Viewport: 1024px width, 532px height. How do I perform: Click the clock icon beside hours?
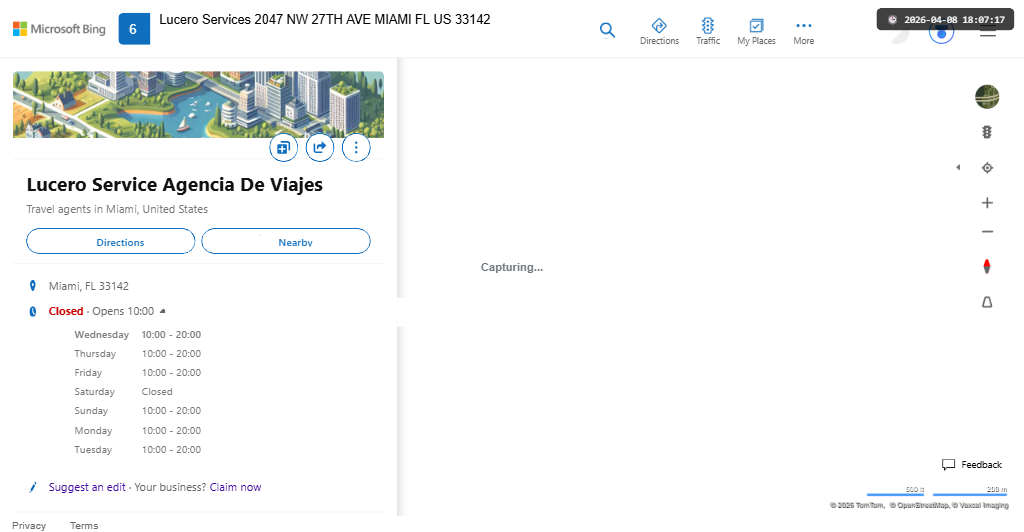click(33, 311)
